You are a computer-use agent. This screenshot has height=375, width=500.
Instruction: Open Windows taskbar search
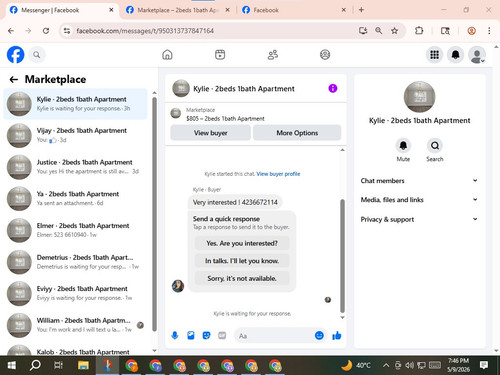35,365
